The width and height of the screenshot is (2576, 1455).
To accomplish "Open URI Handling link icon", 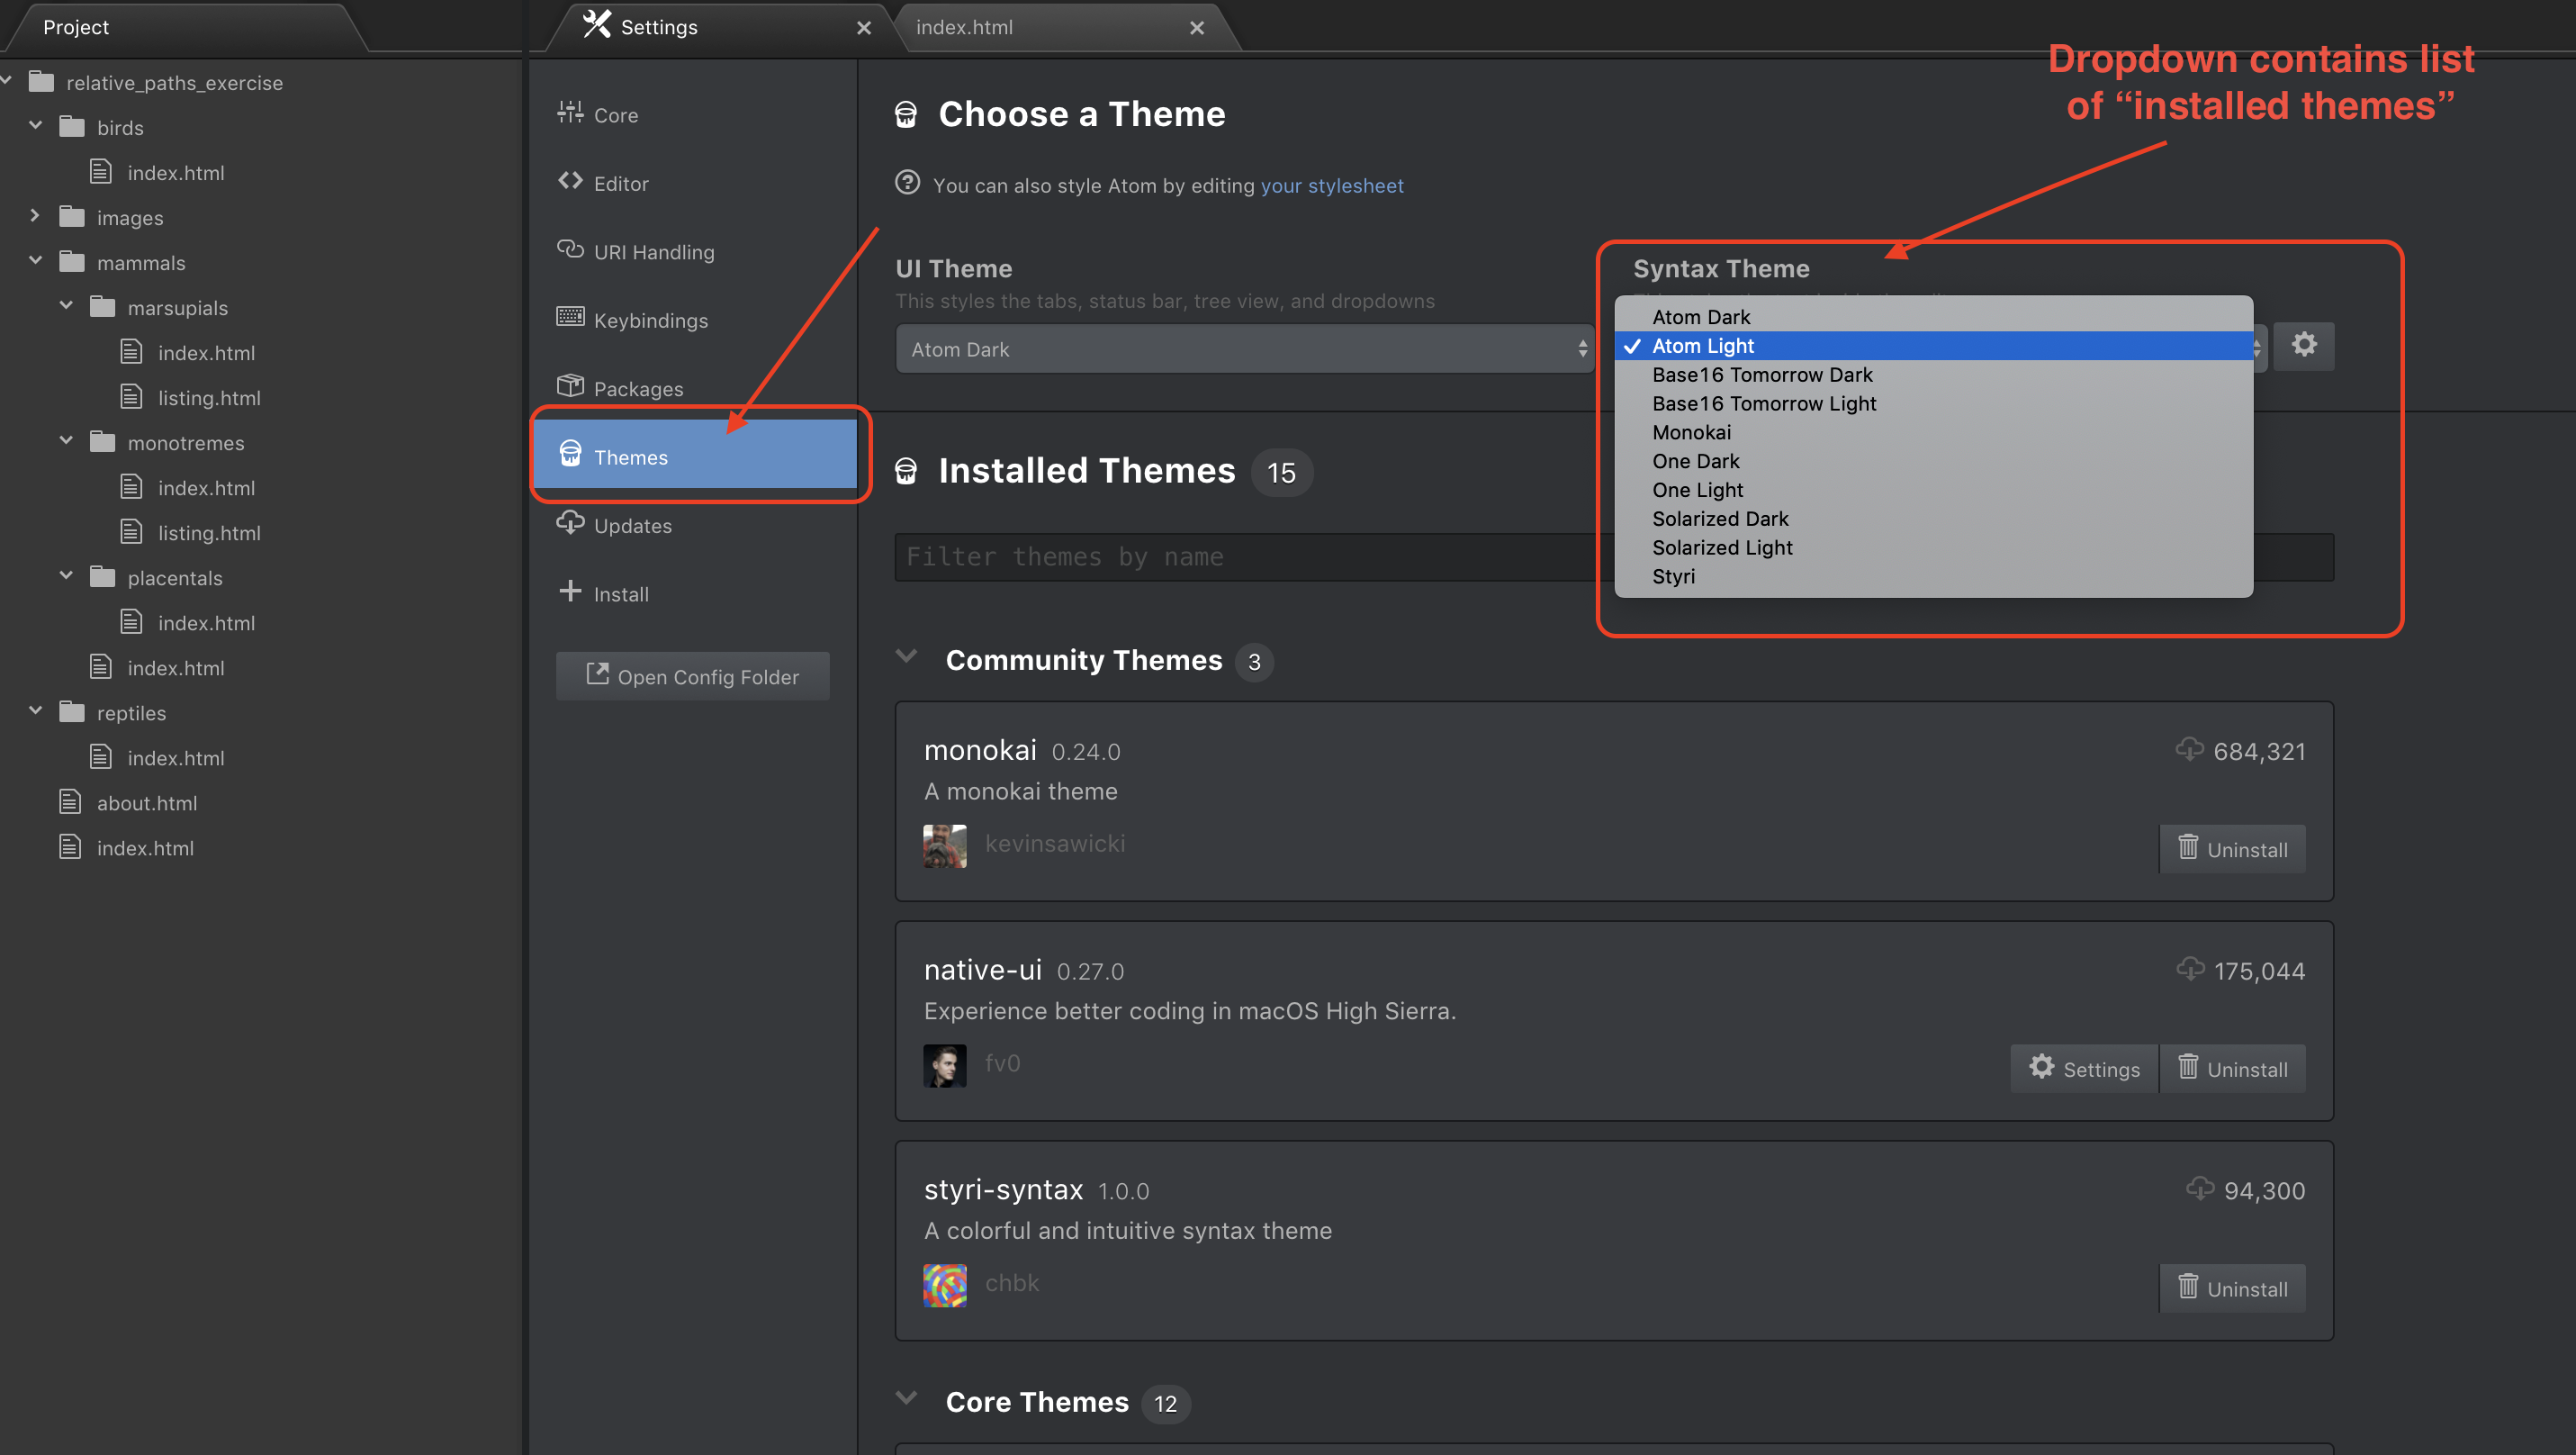I will click(x=570, y=250).
